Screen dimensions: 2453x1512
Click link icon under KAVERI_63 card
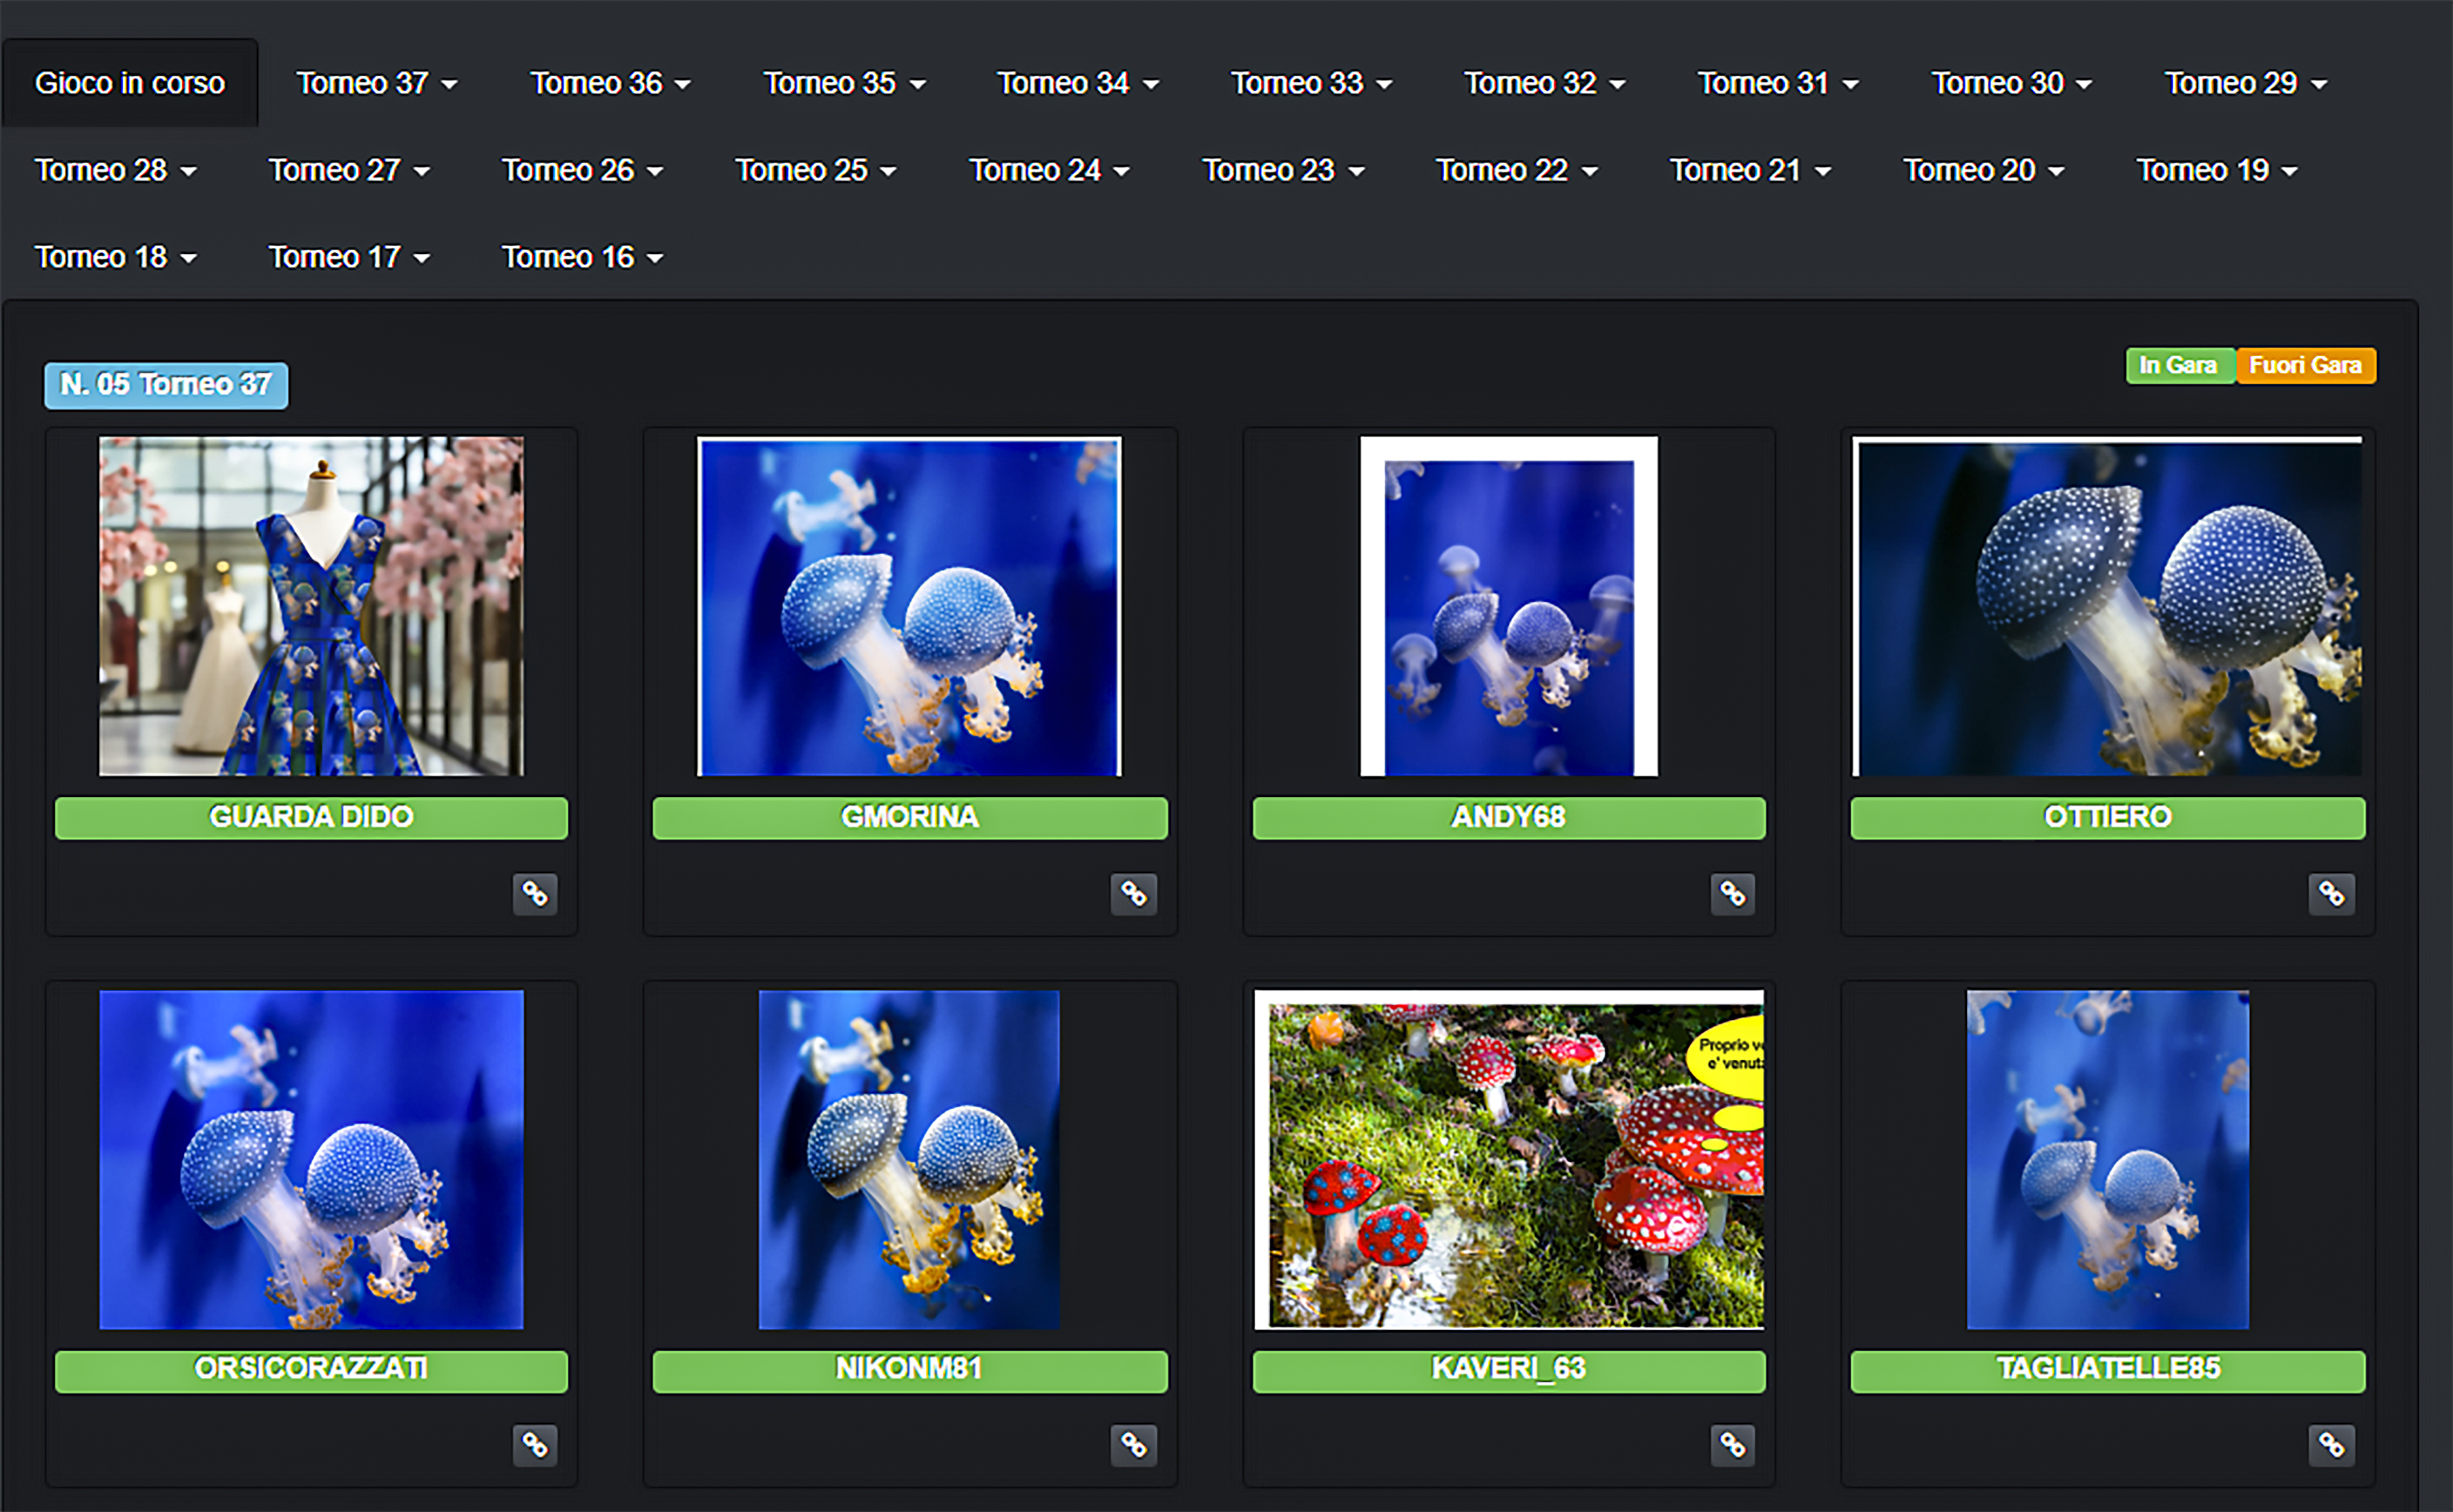[1732, 1445]
